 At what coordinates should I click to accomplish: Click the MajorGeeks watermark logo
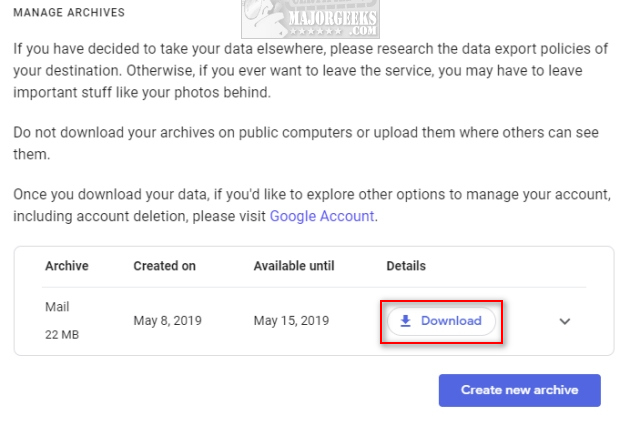click(x=310, y=19)
